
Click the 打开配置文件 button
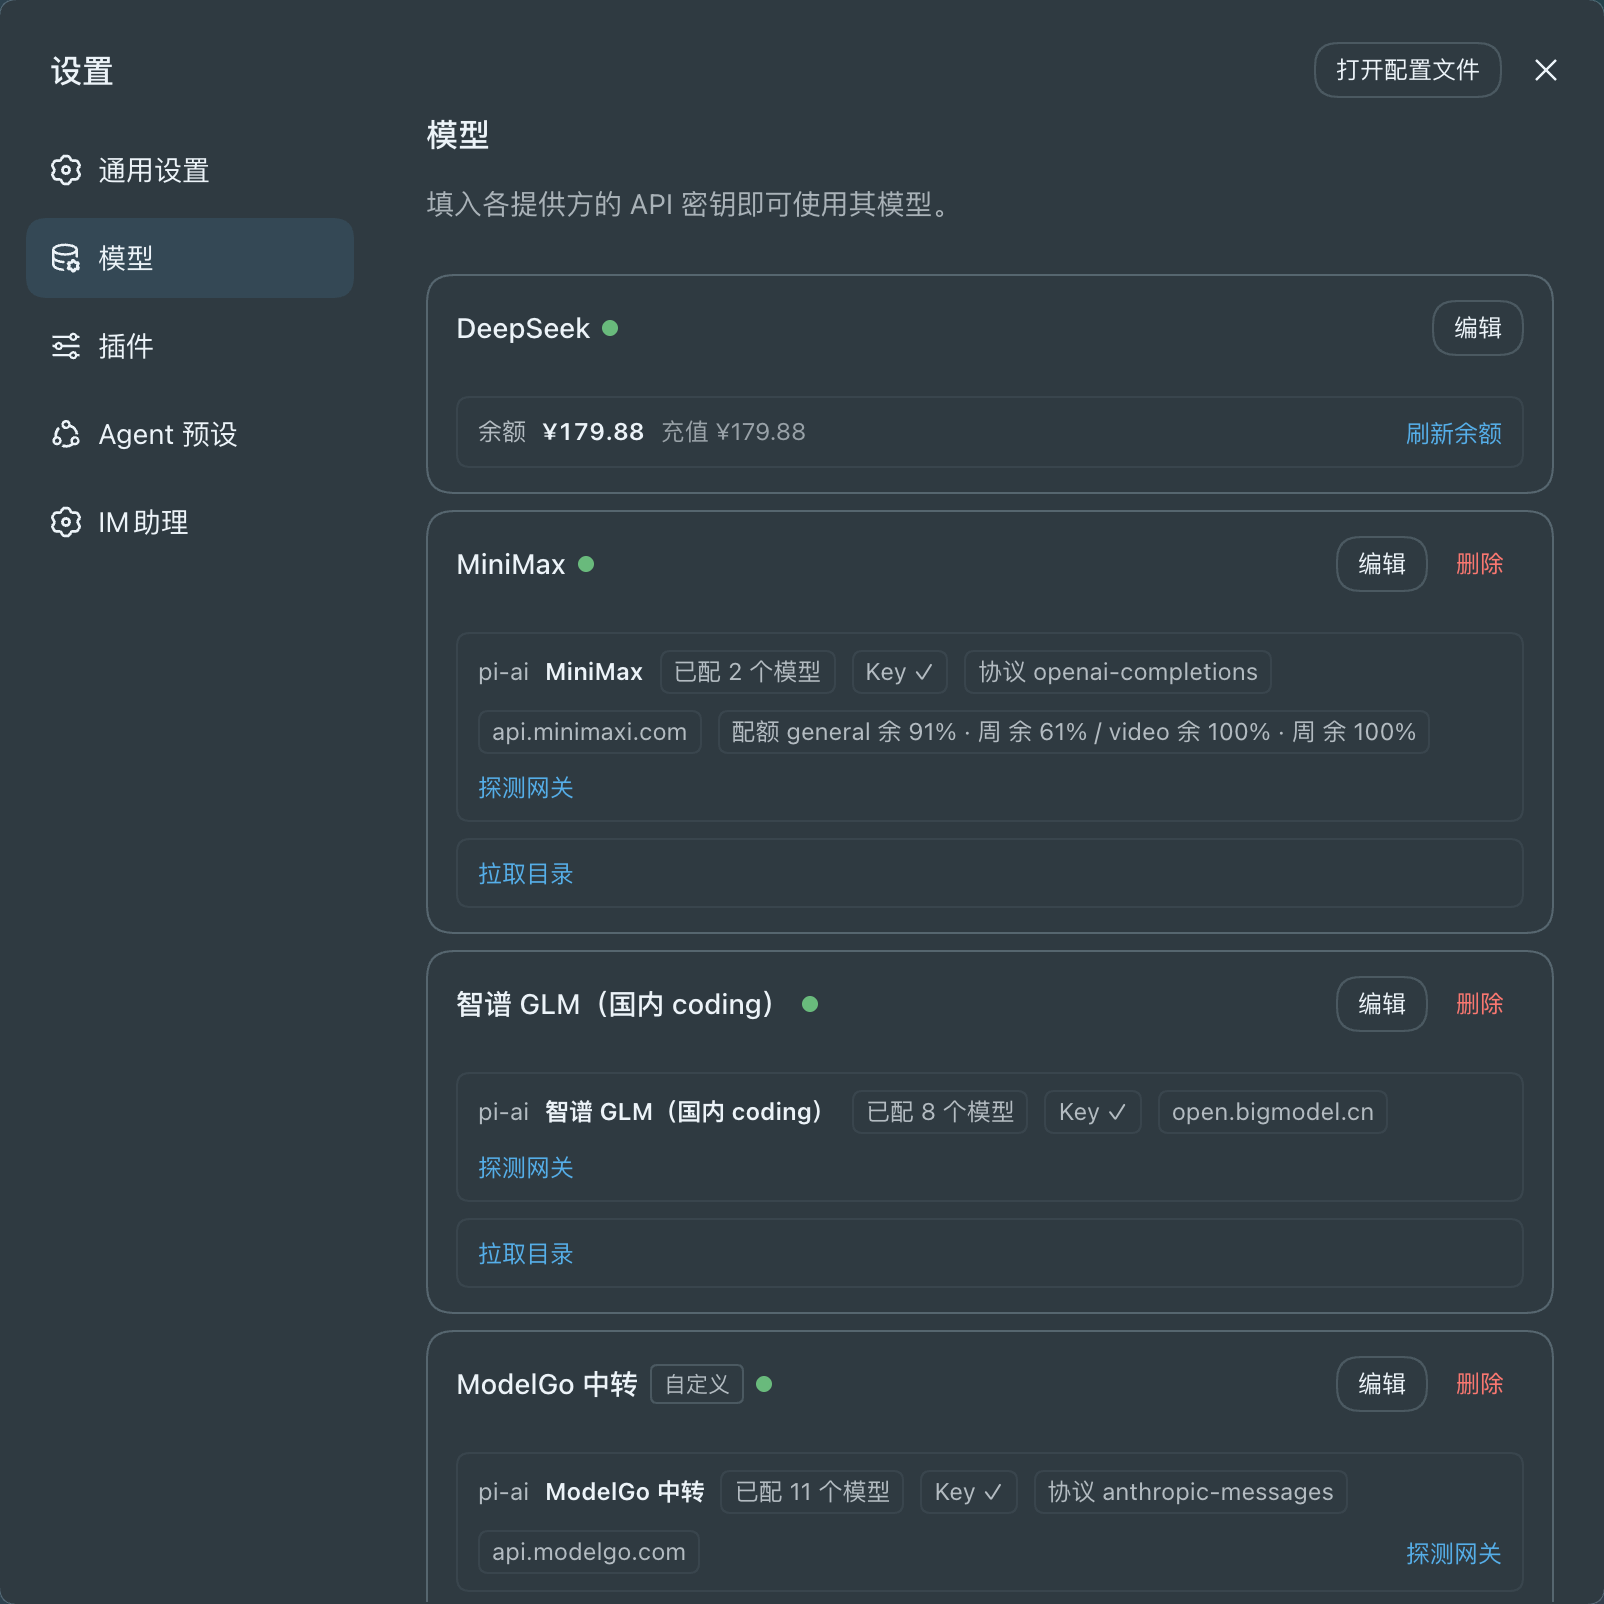[1407, 70]
